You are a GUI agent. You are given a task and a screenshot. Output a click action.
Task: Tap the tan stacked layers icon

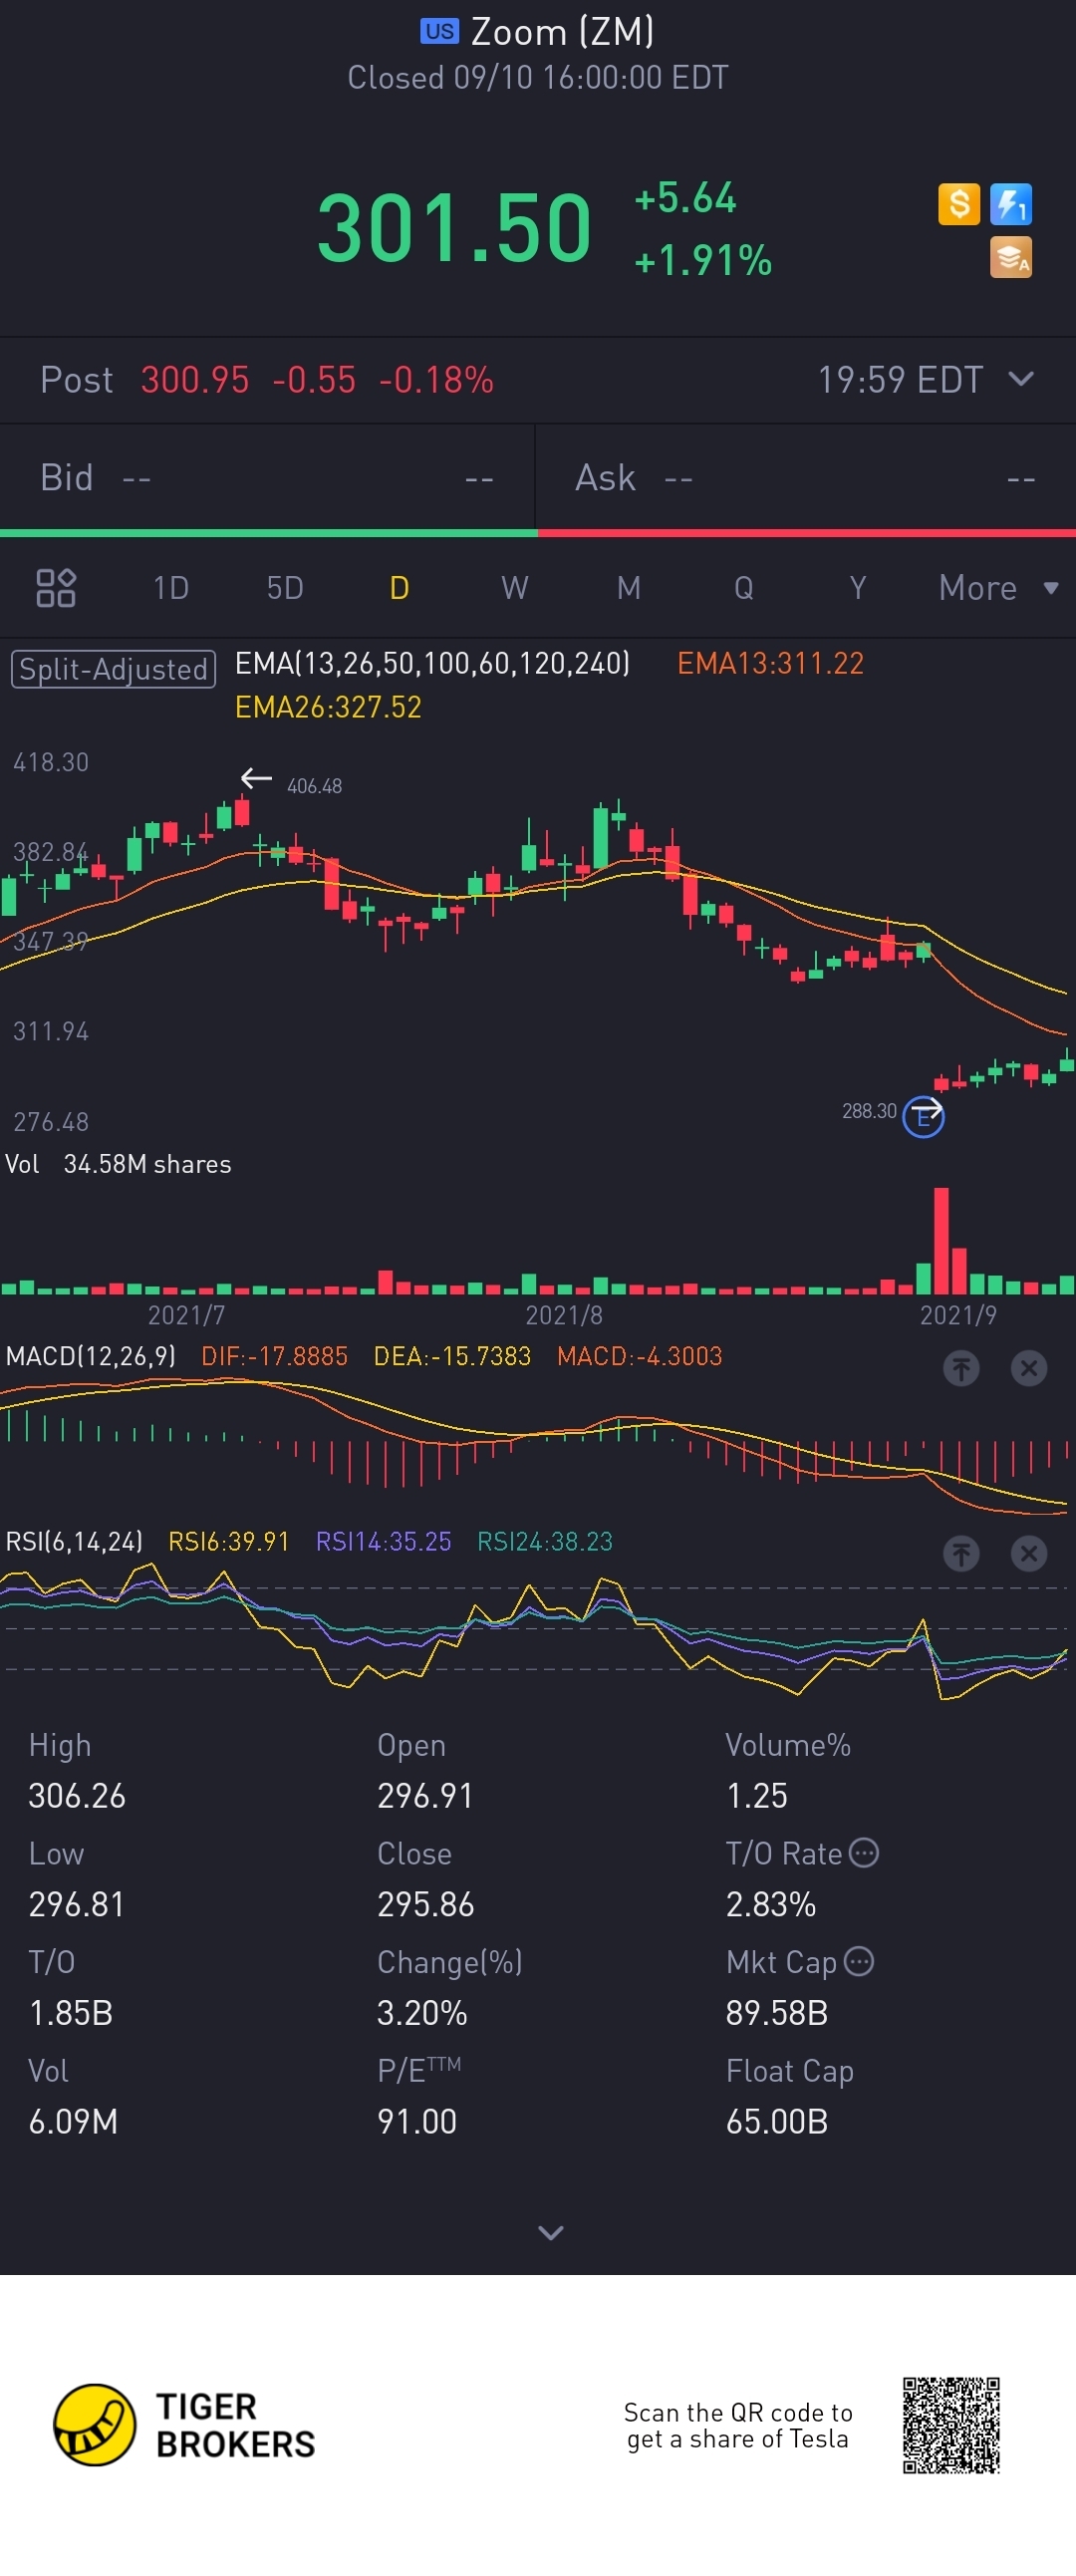point(1010,257)
